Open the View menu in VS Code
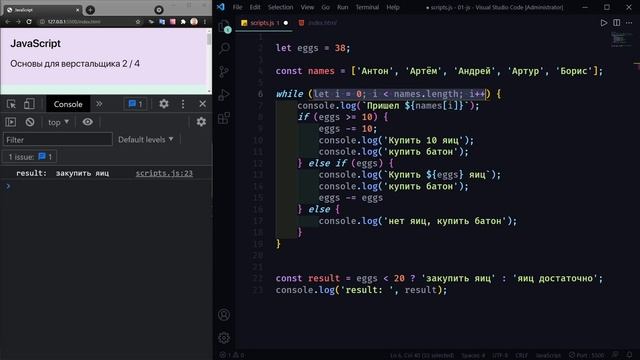This screenshot has width=640, height=360. 307,7
